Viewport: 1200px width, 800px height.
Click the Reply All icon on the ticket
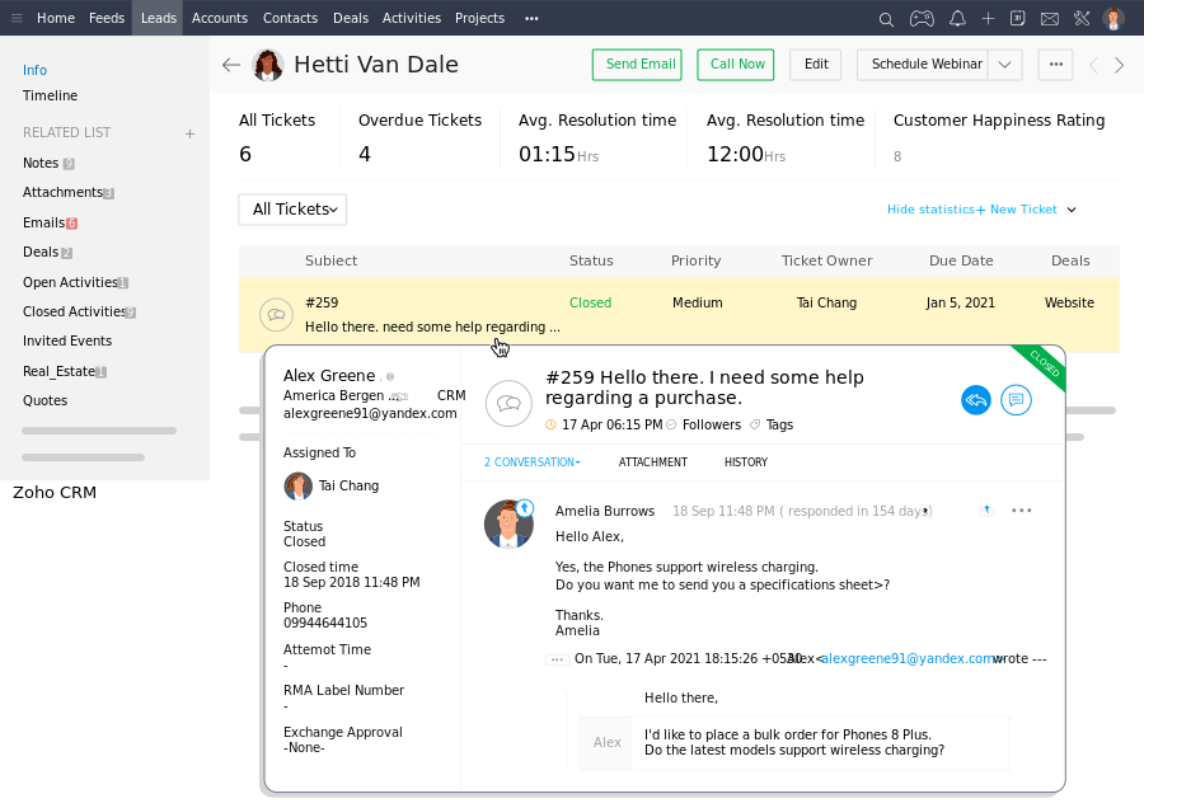(x=976, y=400)
